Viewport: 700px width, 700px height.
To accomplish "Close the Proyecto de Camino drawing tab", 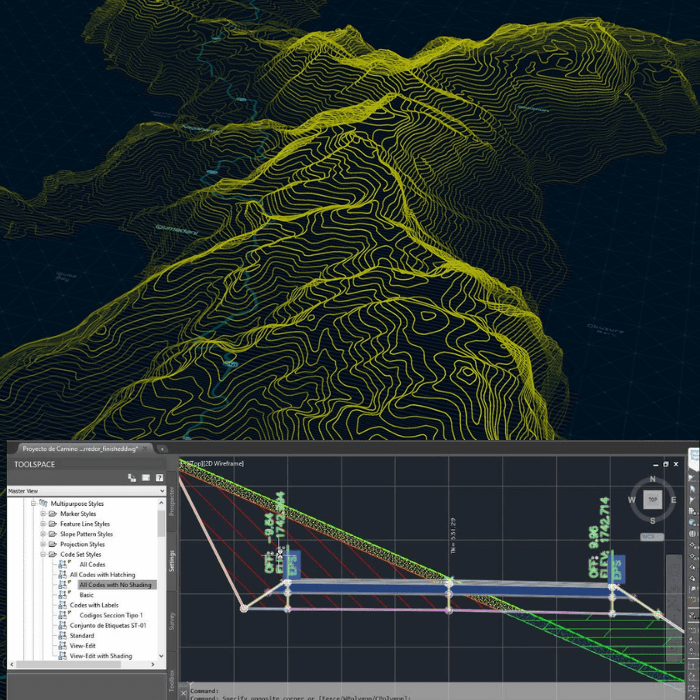I will click(x=145, y=449).
